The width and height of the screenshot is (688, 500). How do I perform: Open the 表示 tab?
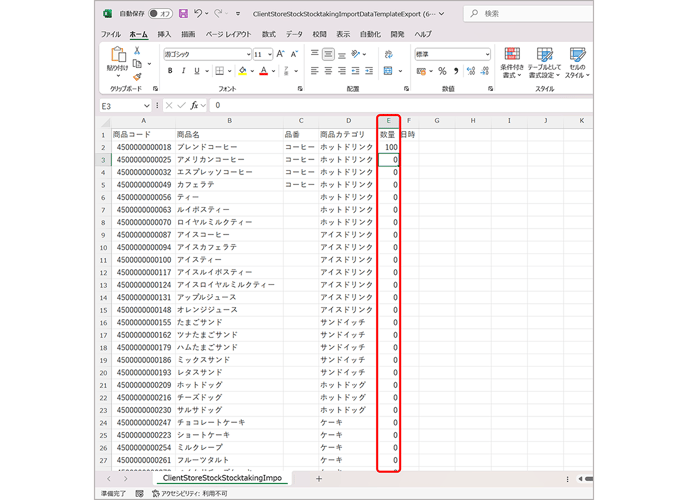point(343,34)
